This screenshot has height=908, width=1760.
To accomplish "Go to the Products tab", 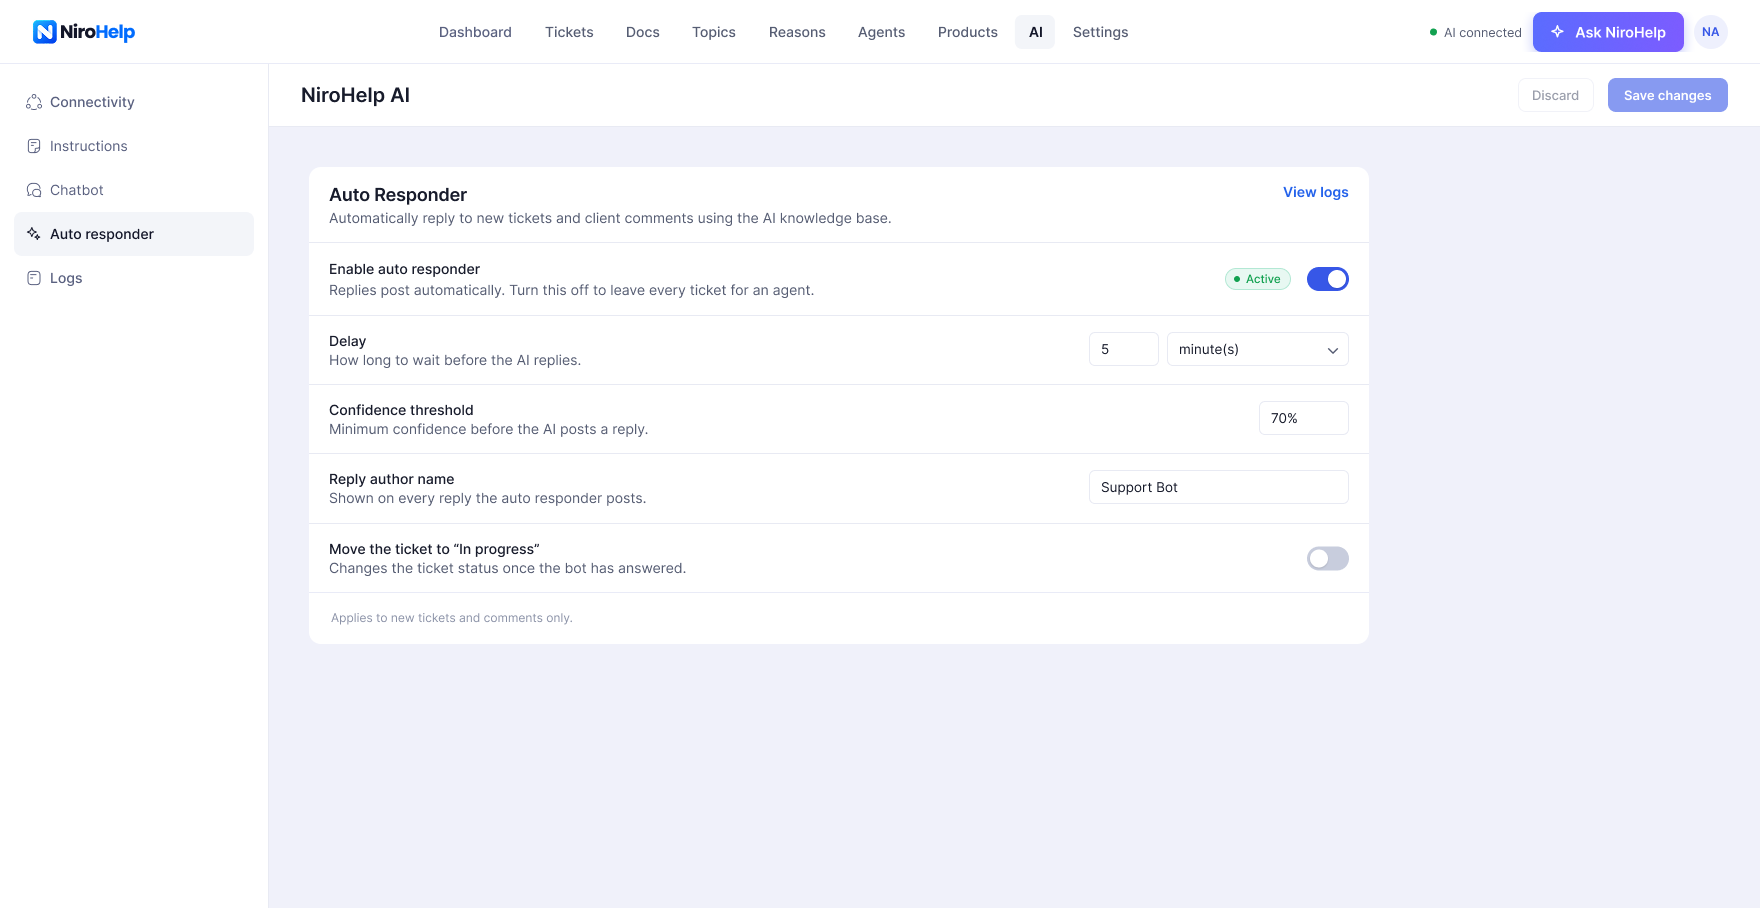I will click(968, 32).
